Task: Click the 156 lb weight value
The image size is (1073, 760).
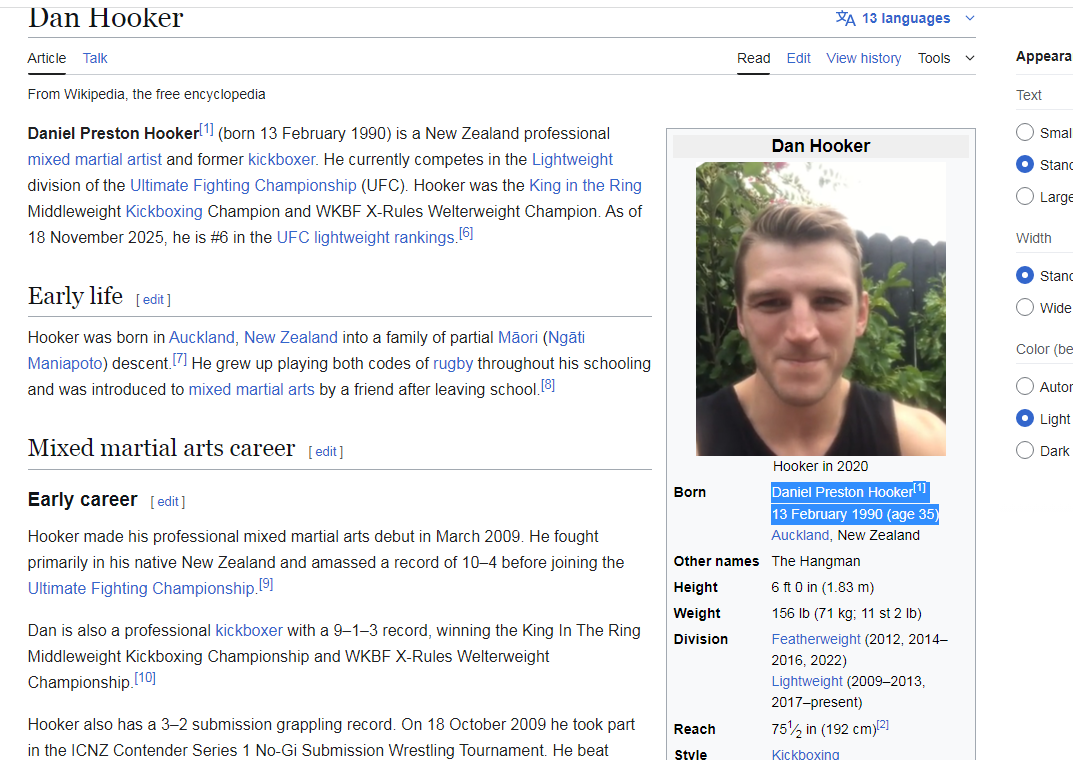Action: [x=846, y=613]
